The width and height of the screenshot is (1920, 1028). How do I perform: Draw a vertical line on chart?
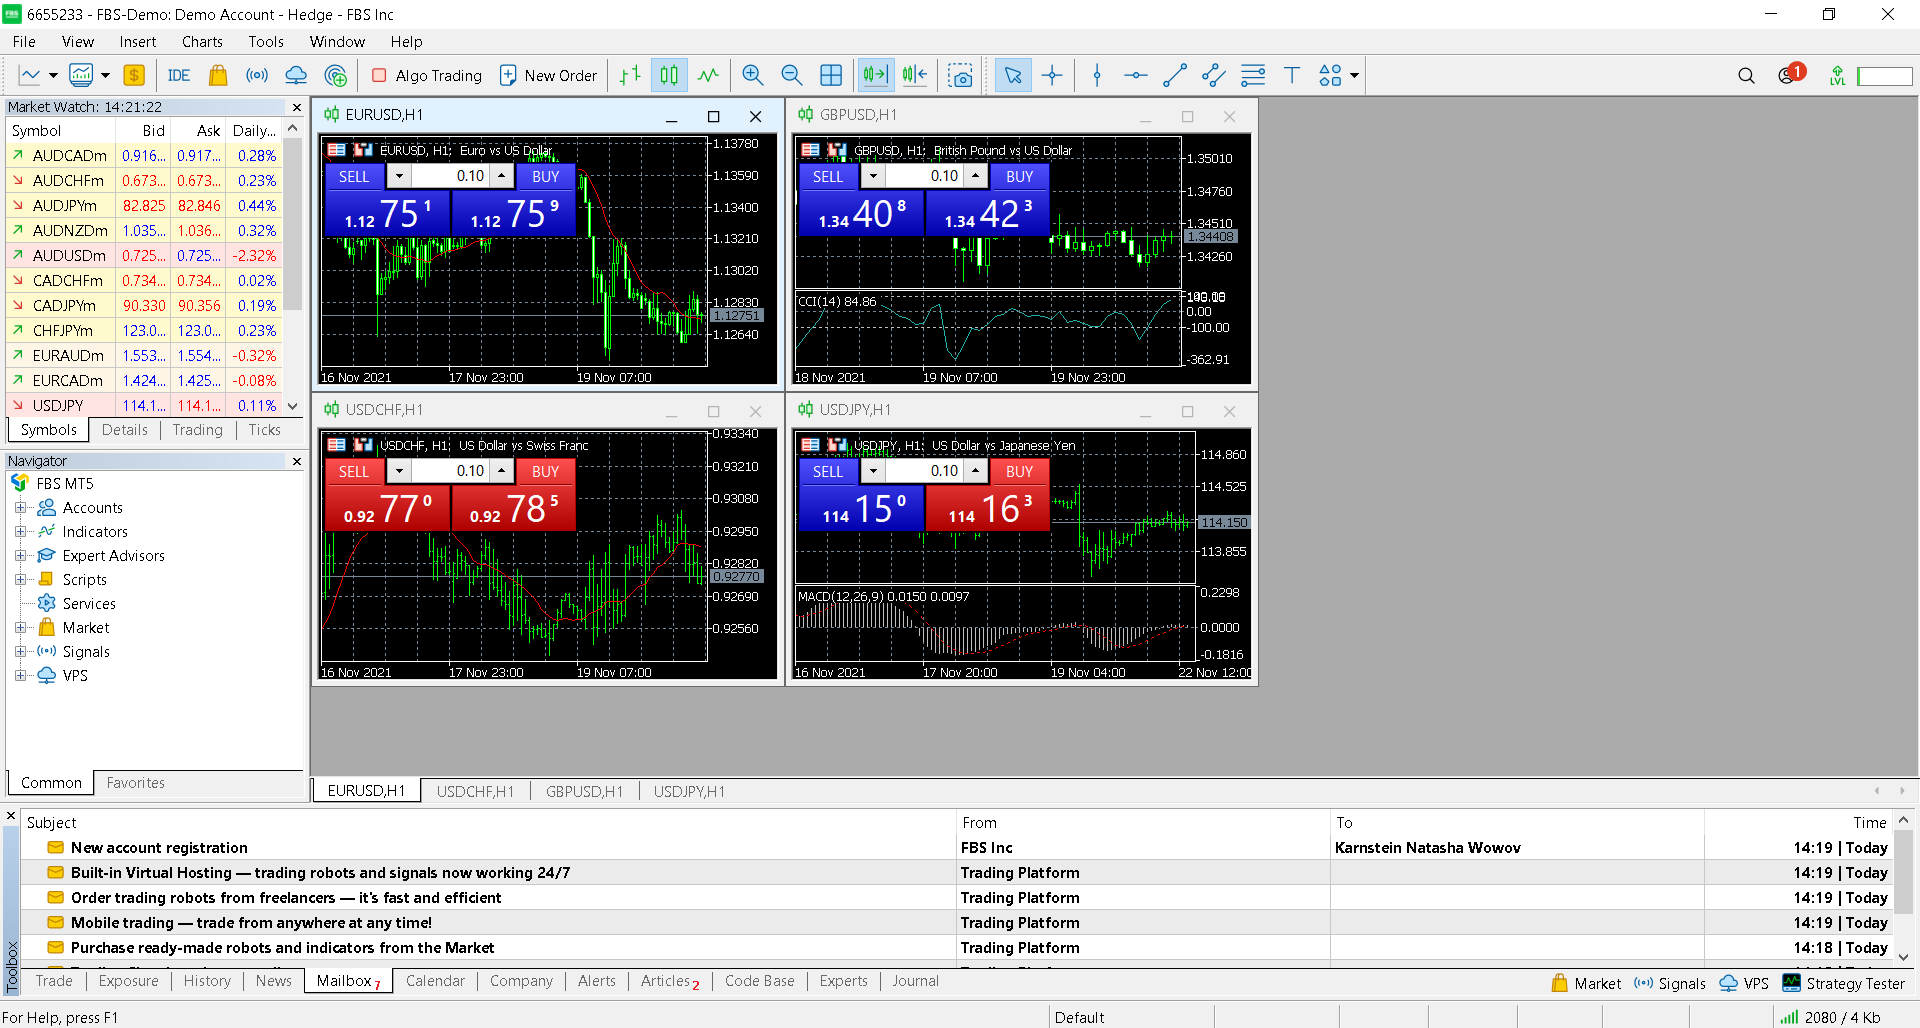tap(1097, 75)
